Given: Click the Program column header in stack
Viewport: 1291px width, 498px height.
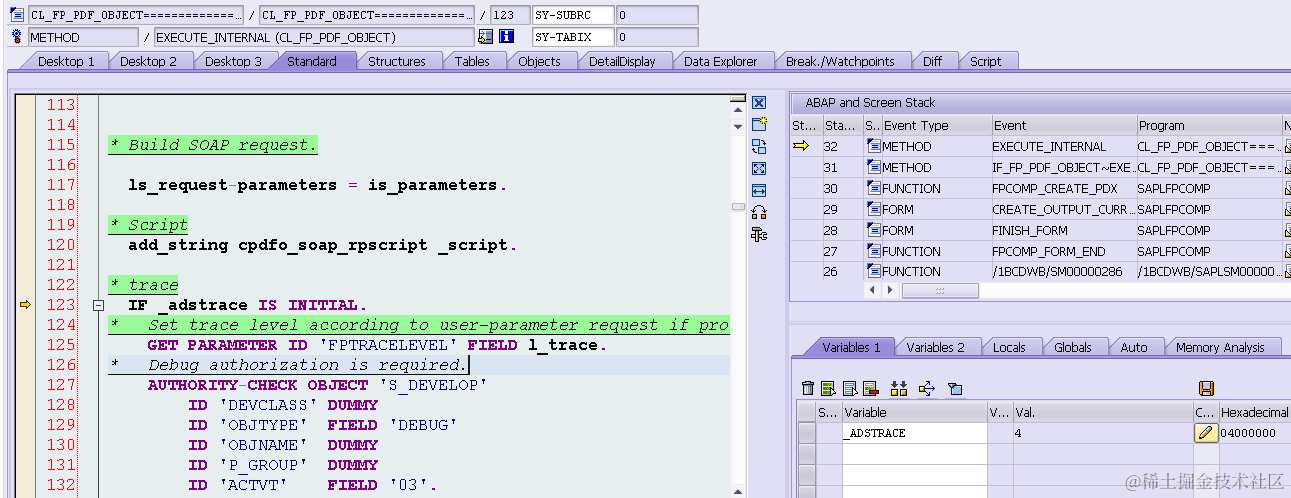Looking at the screenshot, I should (x=1209, y=126).
